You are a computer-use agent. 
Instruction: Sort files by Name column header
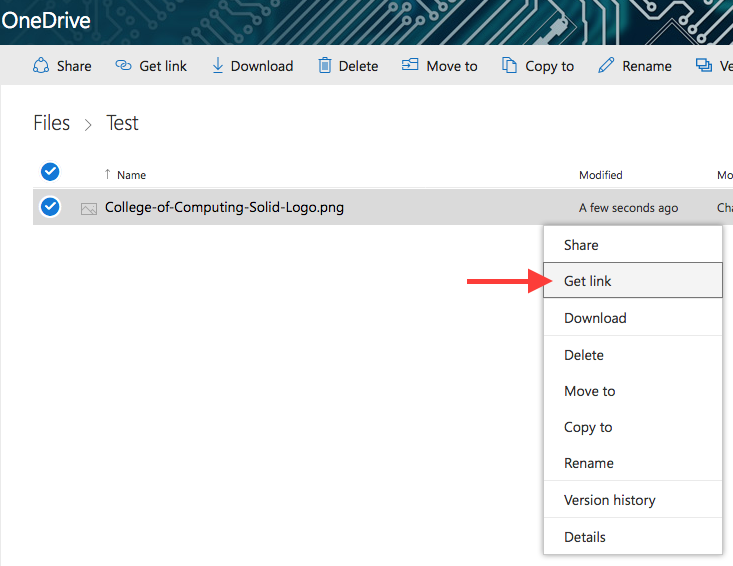coord(131,175)
